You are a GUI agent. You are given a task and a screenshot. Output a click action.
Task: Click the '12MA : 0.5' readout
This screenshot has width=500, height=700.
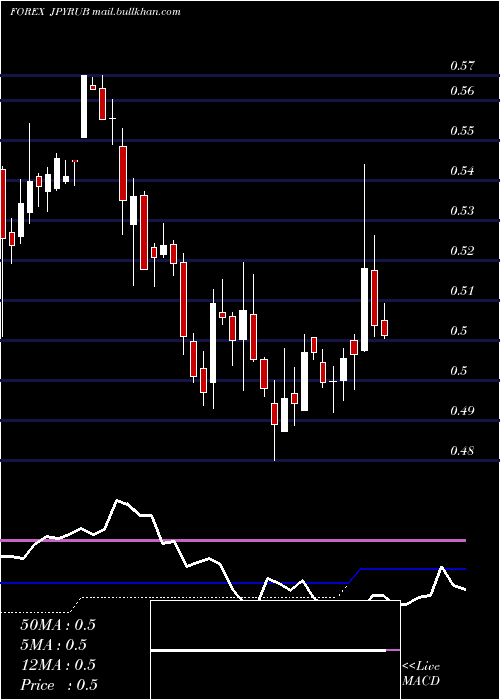click(58, 665)
